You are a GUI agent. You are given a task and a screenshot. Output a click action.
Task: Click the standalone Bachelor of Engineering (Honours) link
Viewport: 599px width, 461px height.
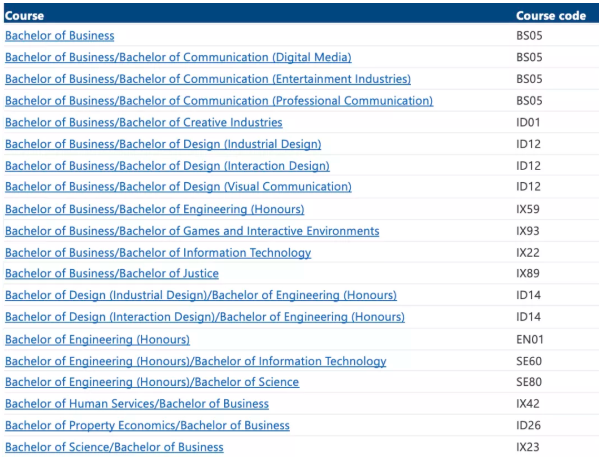pyautogui.click(x=97, y=340)
